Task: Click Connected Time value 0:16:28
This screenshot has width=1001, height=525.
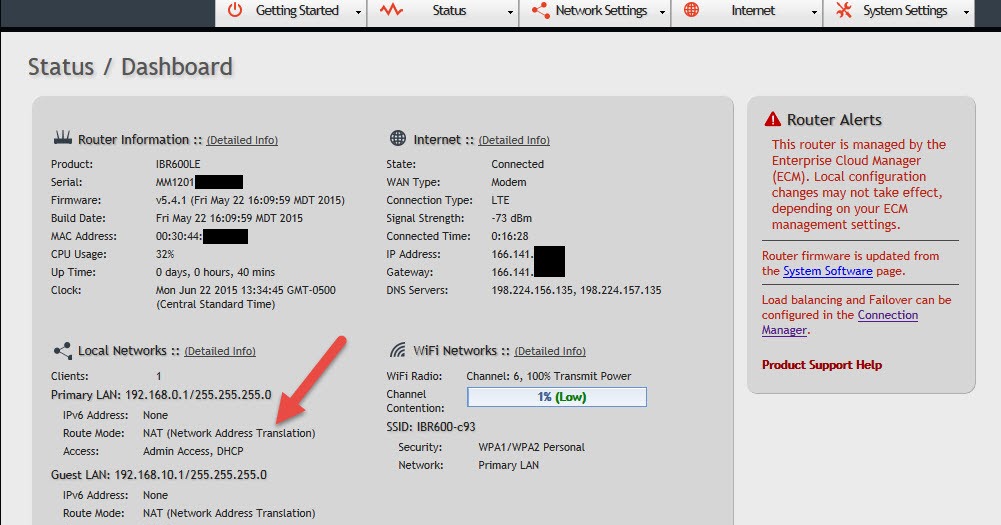Action: point(509,236)
